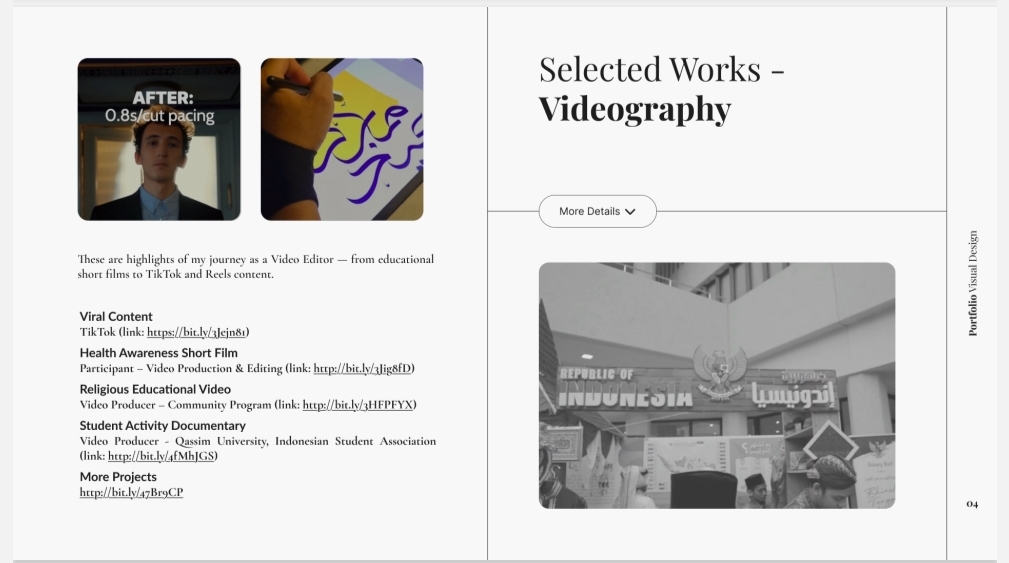Click the Student Activity Documentary heading

click(x=162, y=425)
